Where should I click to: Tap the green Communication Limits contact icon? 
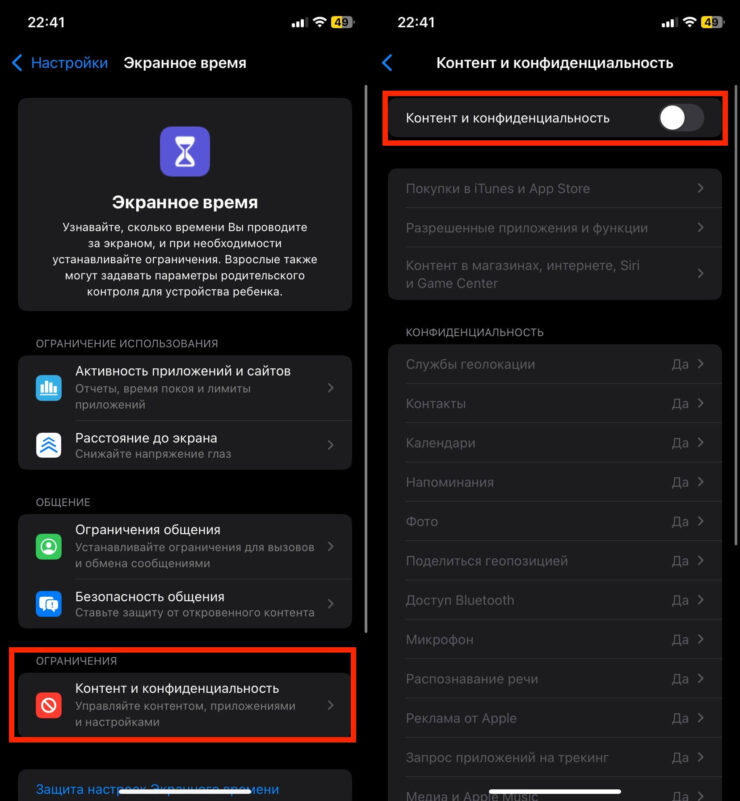(x=49, y=547)
